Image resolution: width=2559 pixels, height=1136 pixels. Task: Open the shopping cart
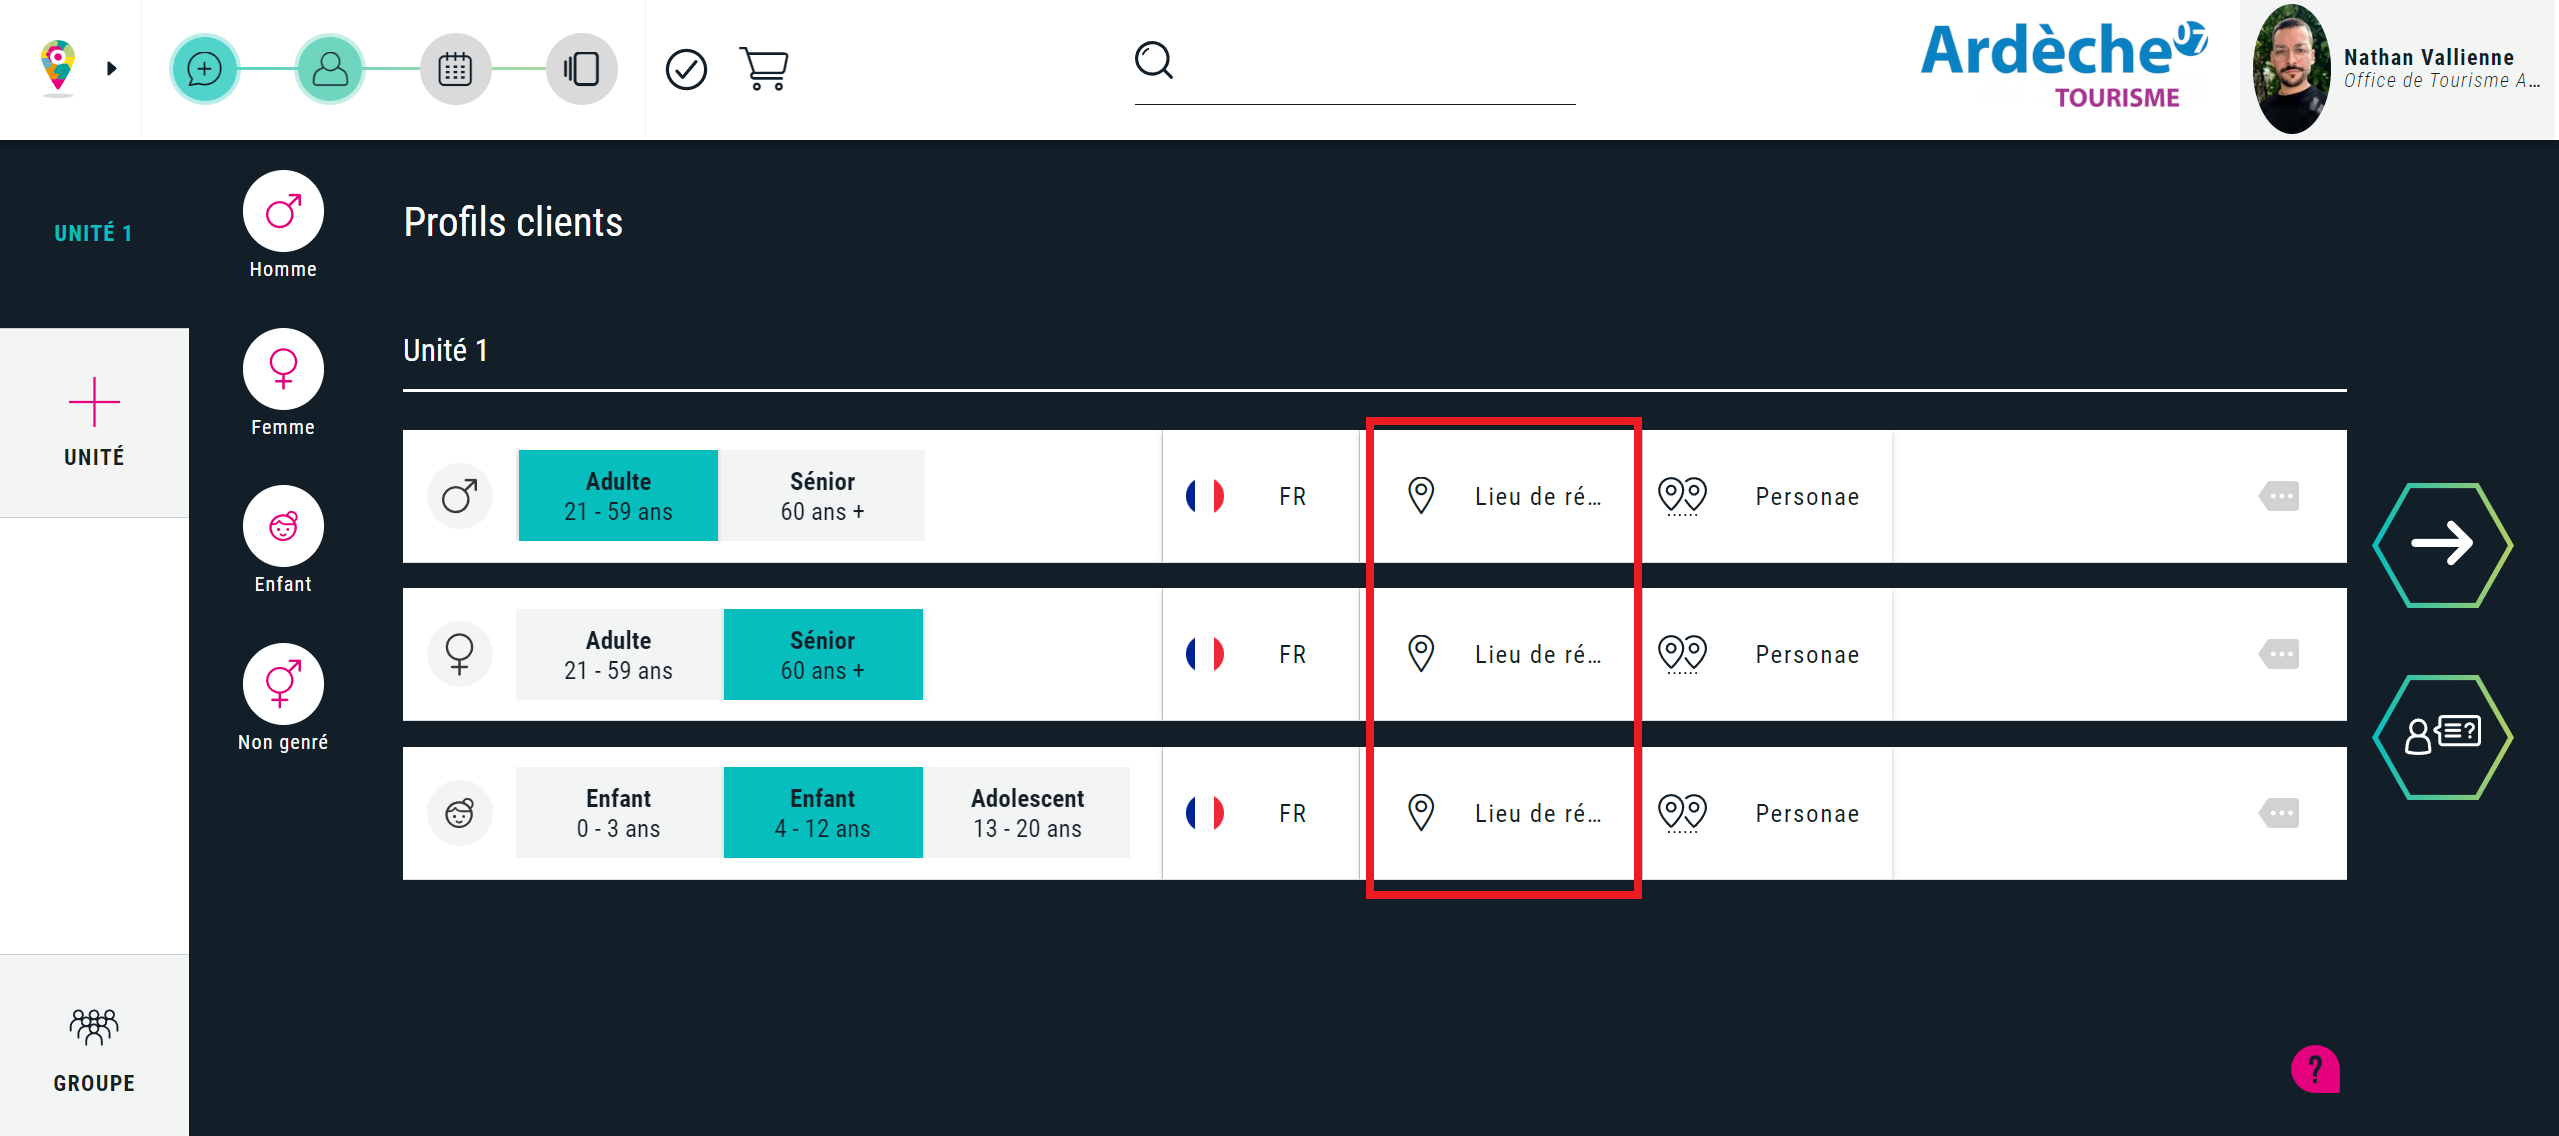(x=764, y=69)
